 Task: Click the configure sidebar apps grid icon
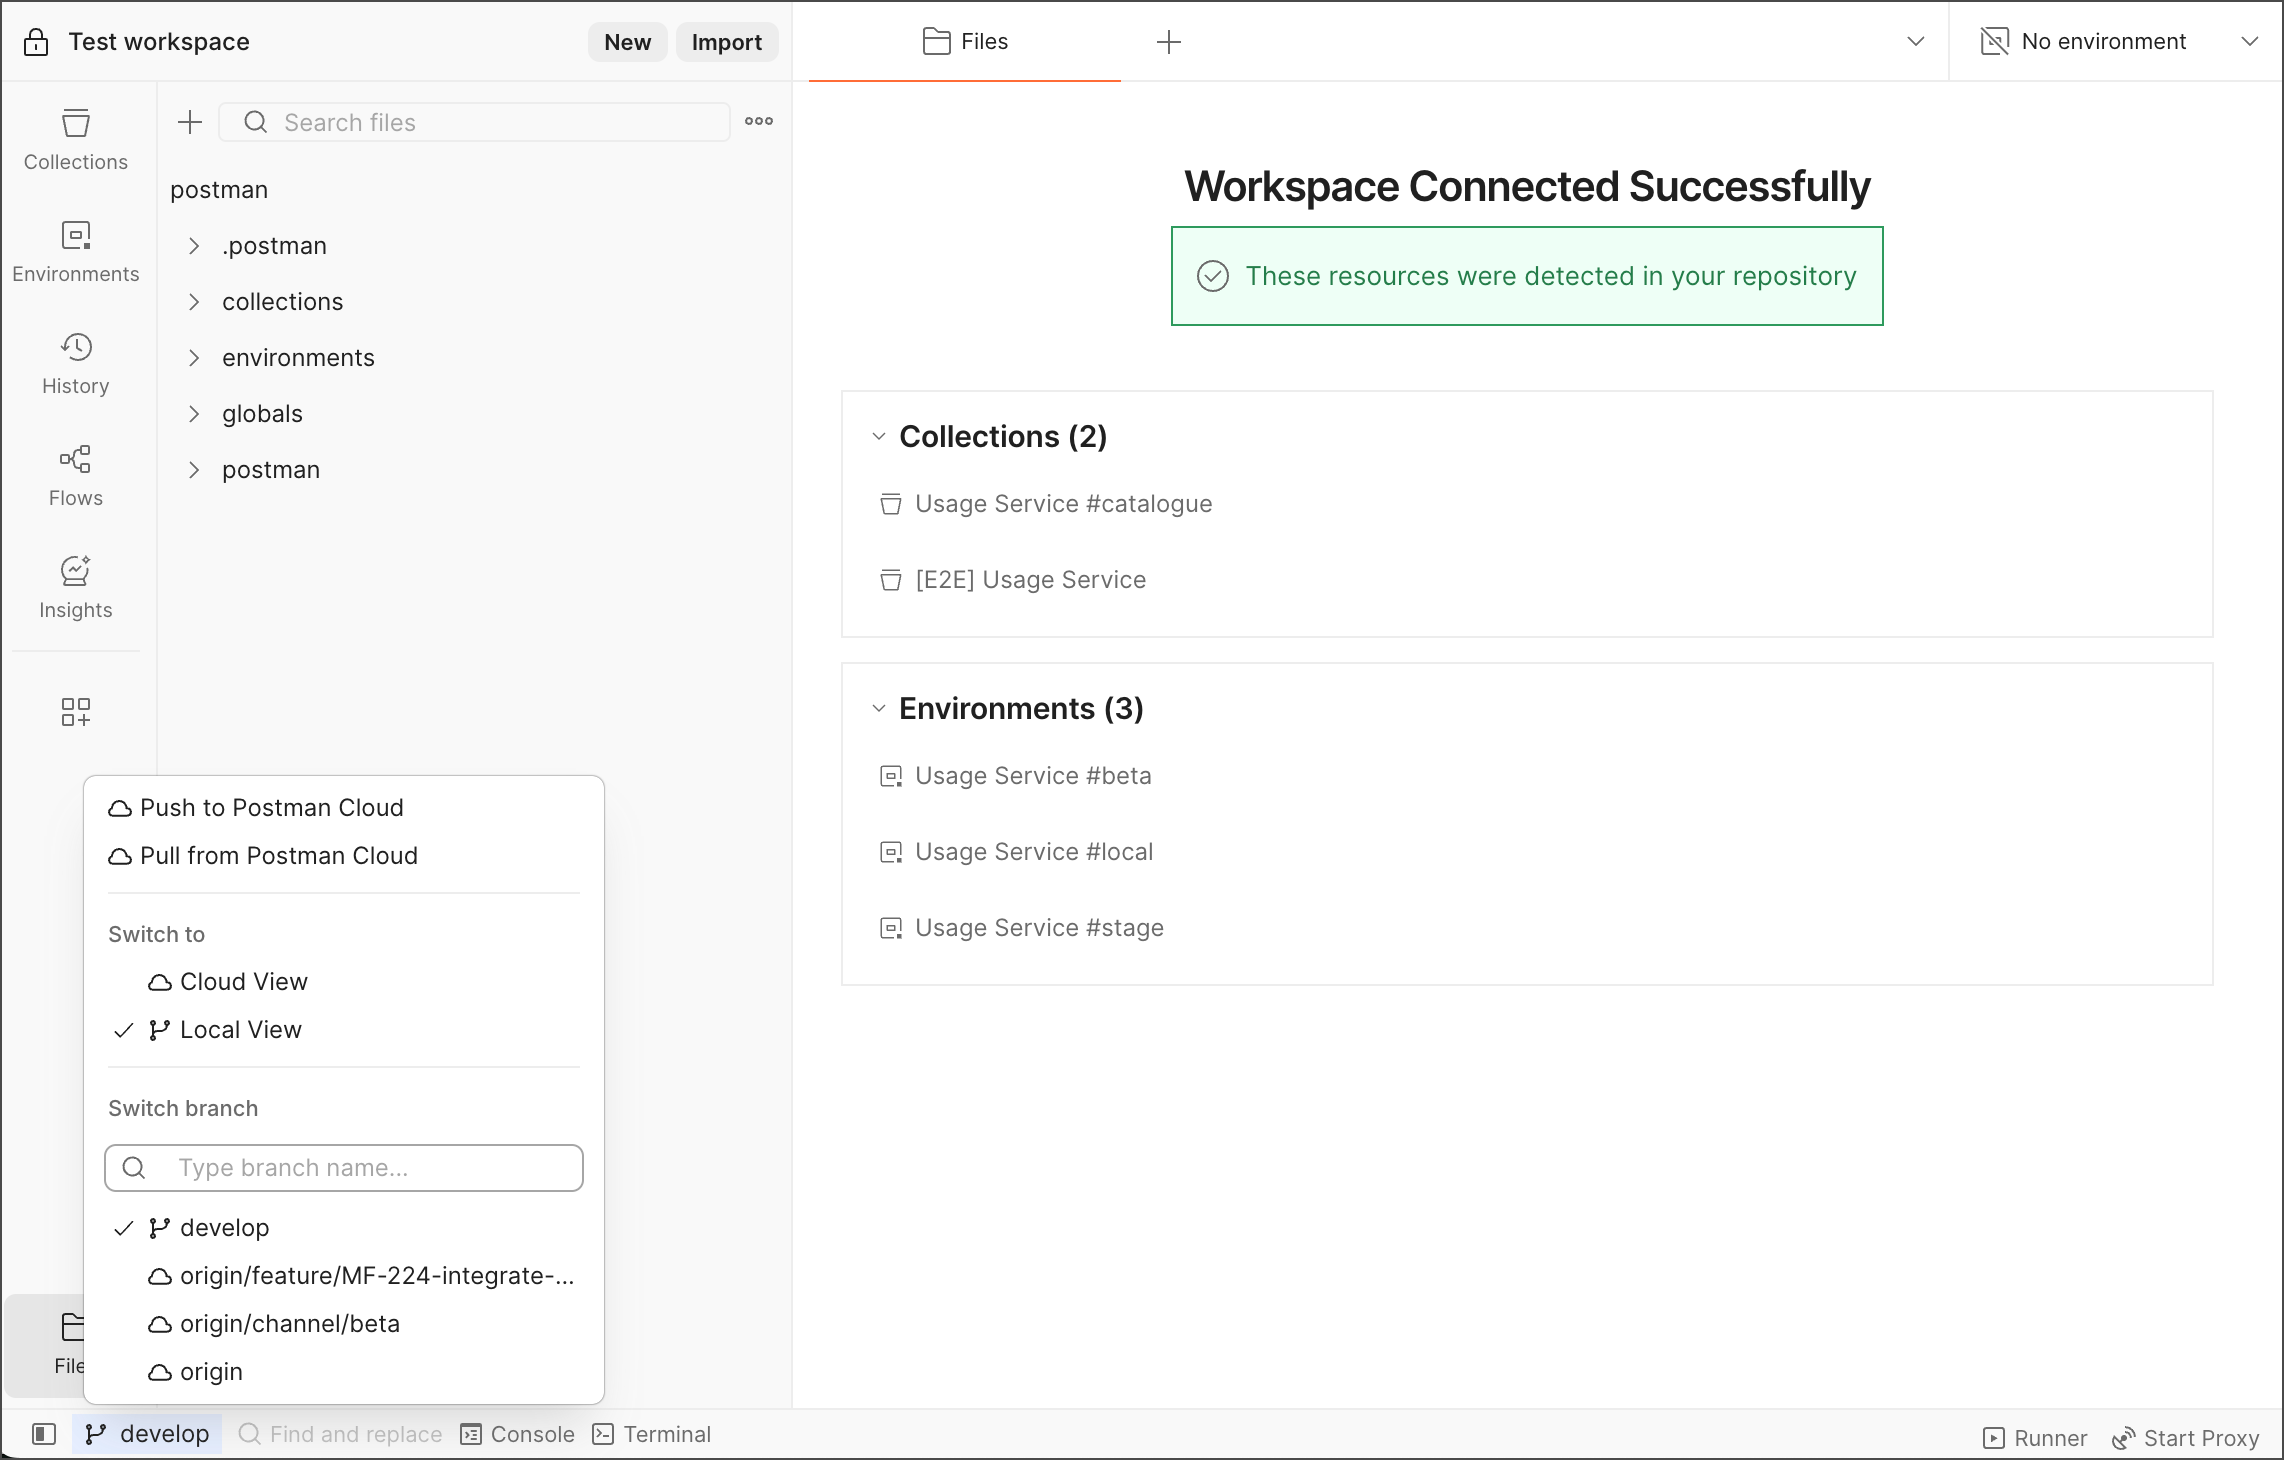coord(76,712)
